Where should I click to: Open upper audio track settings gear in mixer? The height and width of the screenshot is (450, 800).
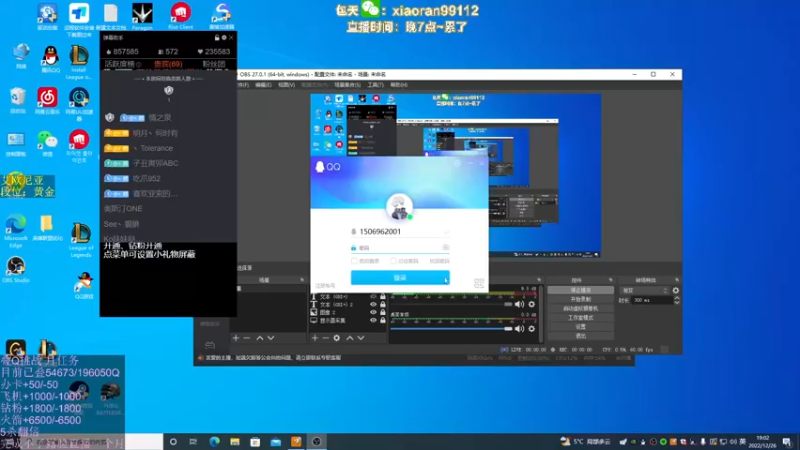pos(532,304)
